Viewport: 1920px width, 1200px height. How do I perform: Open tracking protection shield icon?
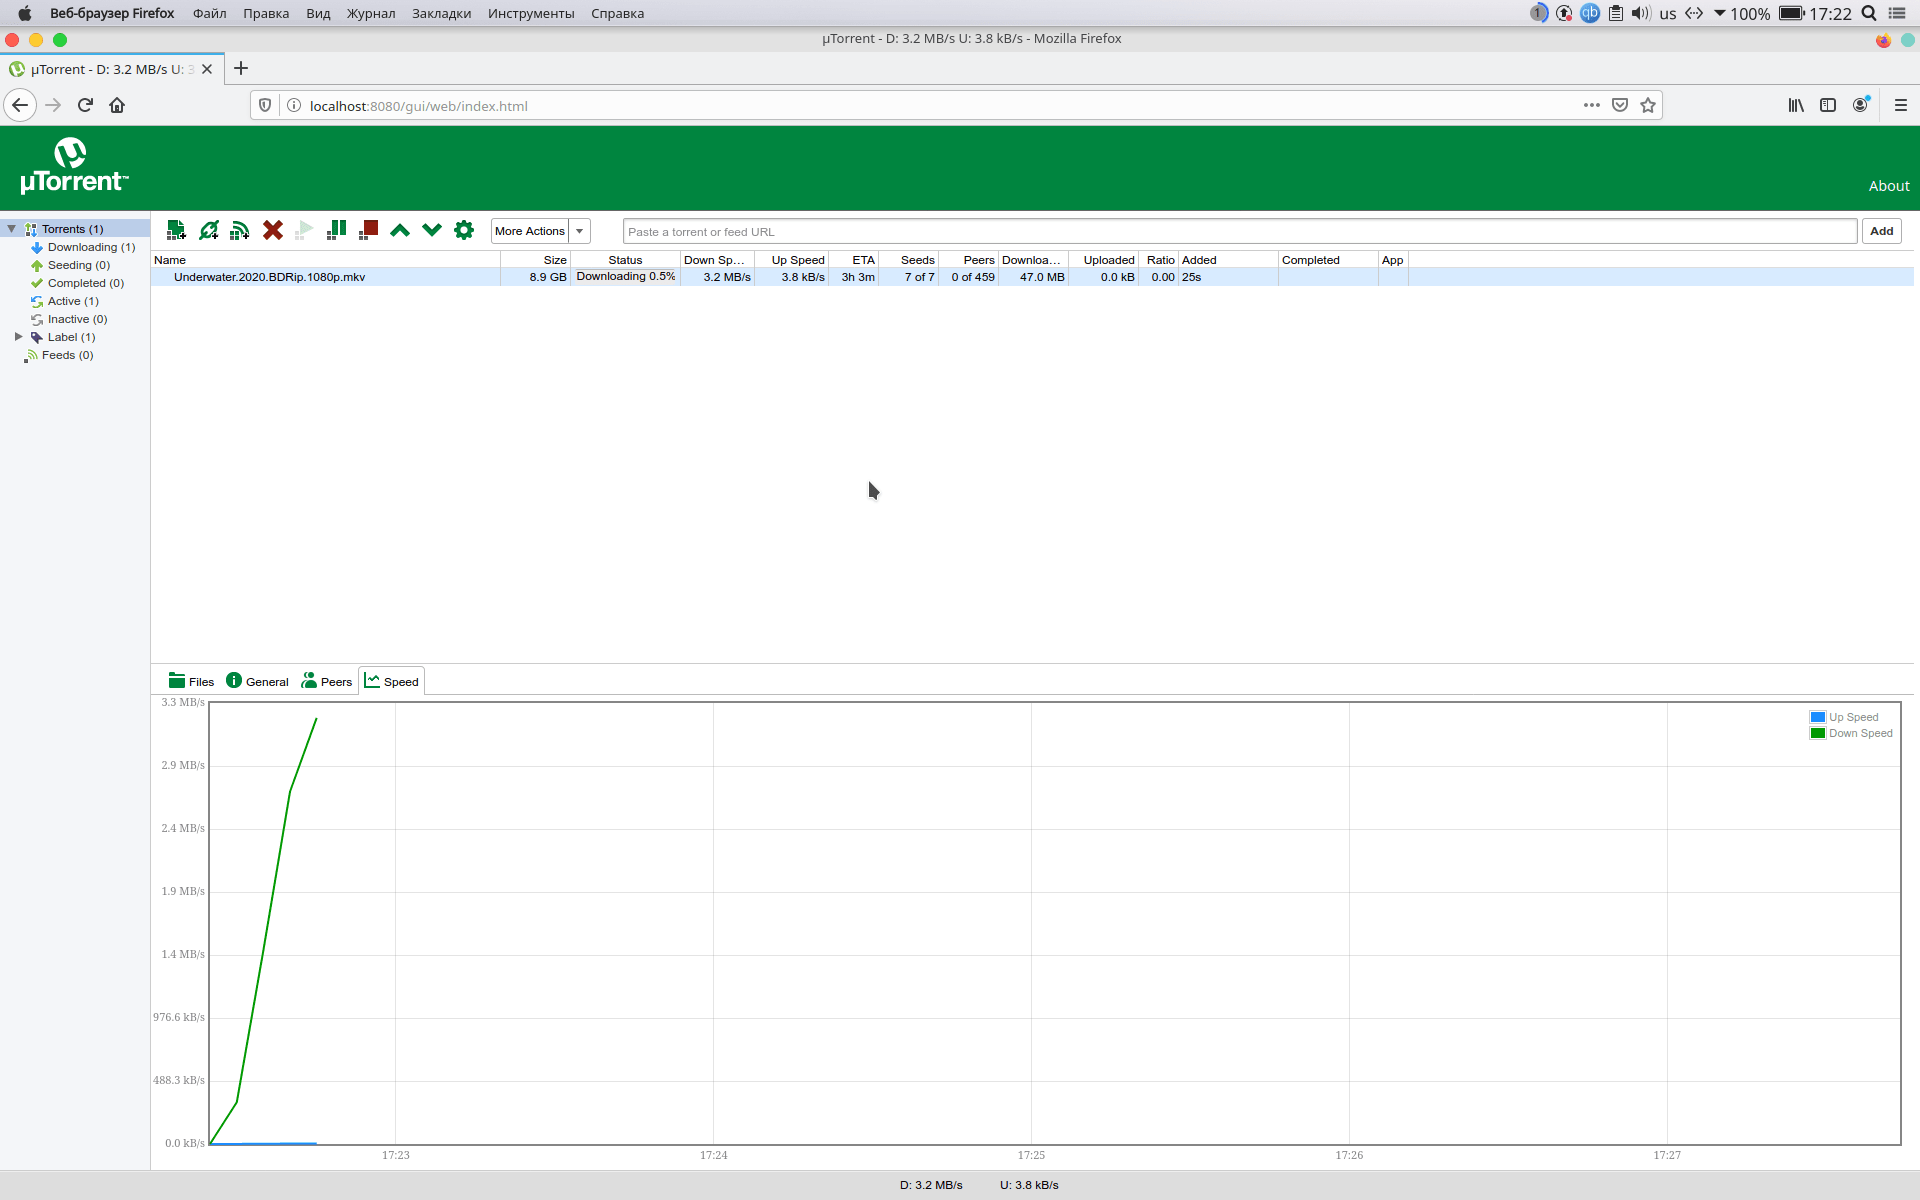tap(265, 105)
